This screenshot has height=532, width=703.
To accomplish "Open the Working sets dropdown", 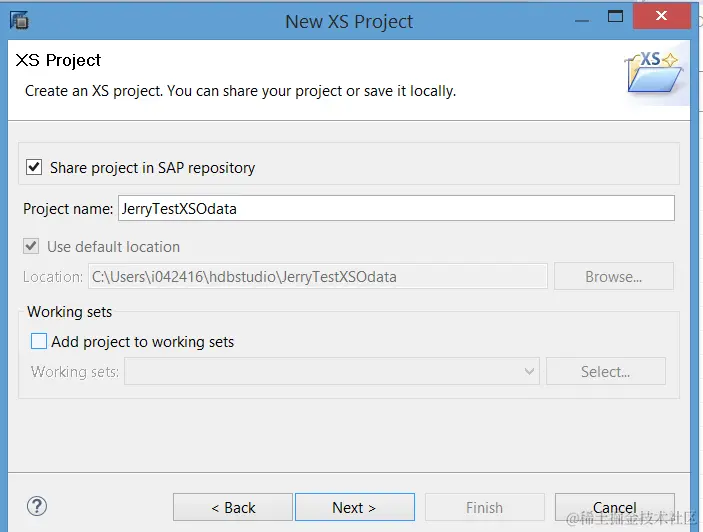I will click(x=332, y=371).
